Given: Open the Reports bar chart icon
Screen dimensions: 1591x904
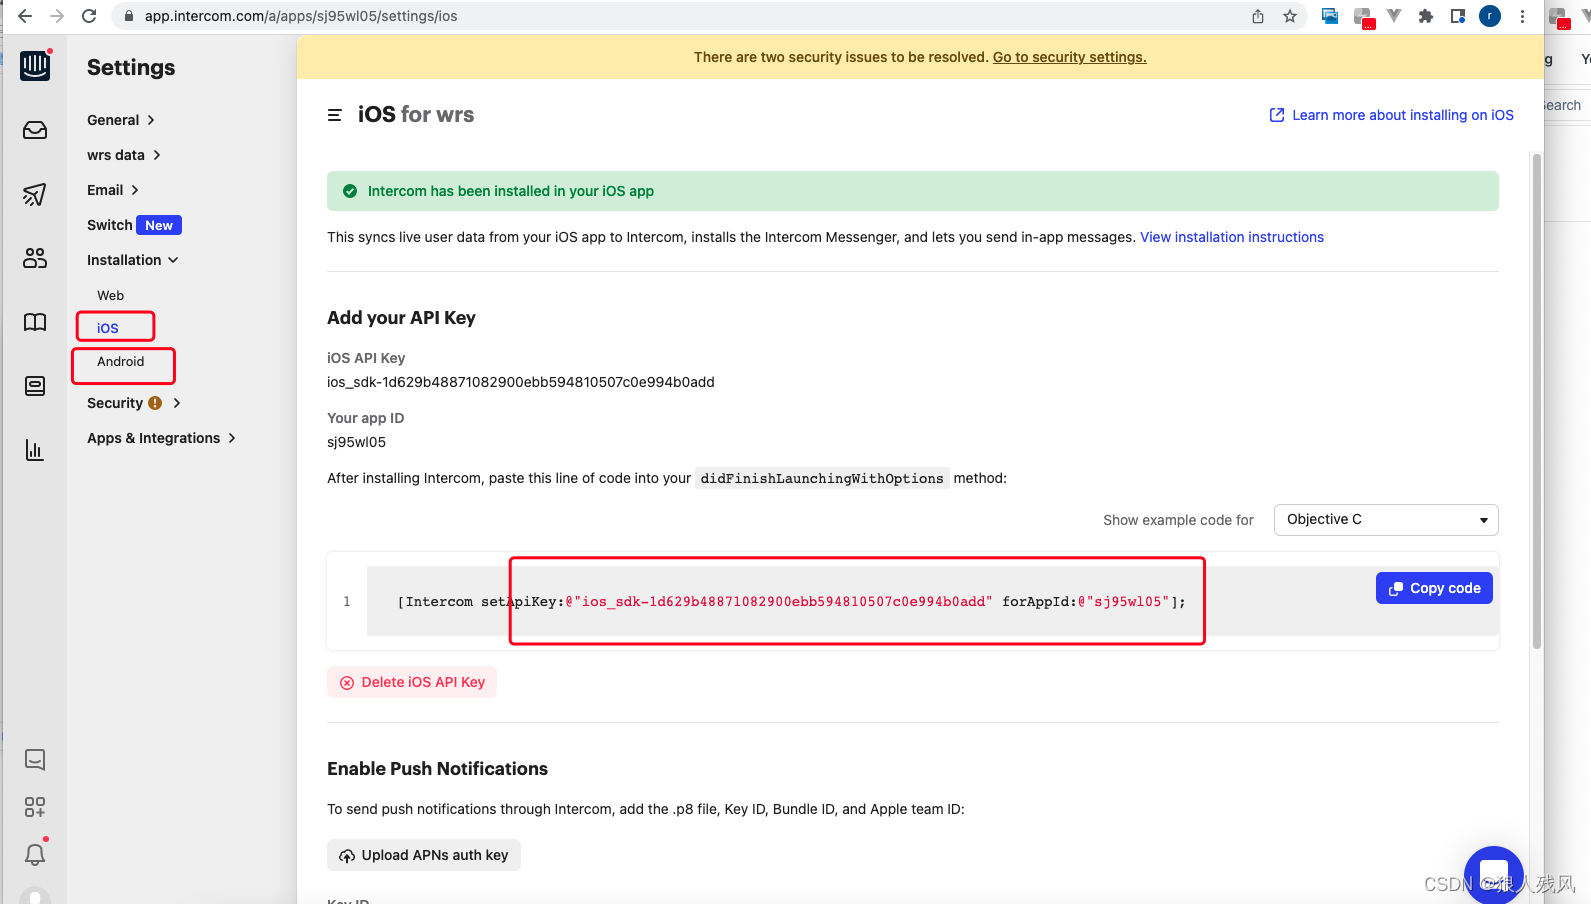Looking at the screenshot, I should coord(35,450).
